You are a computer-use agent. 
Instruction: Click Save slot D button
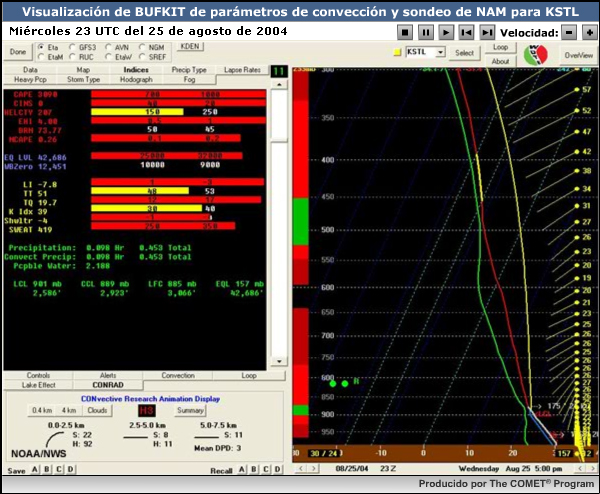[71, 469]
